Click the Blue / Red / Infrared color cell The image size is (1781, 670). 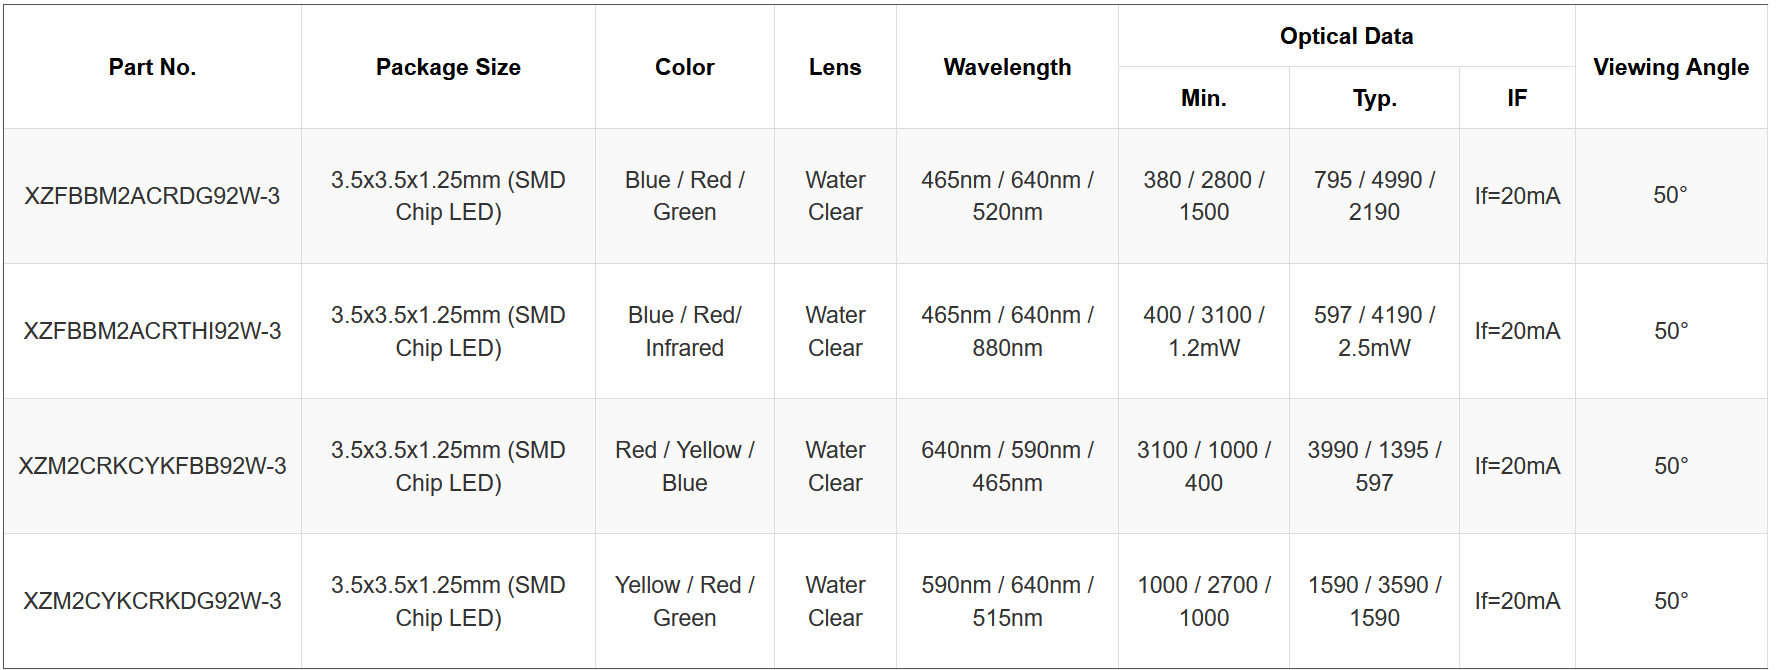tap(684, 331)
